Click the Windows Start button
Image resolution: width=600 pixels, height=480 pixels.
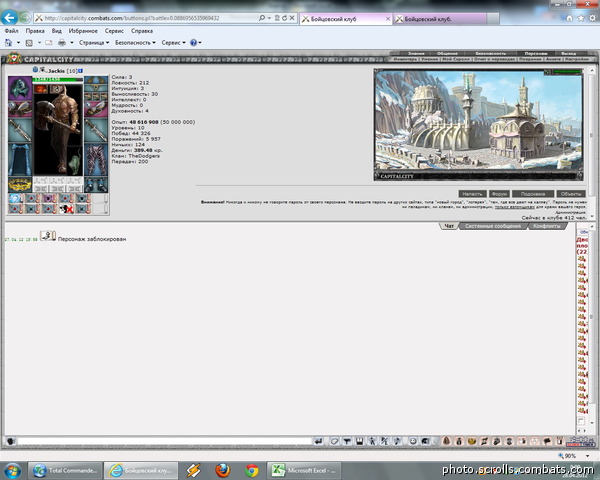(x=12, y=470)
